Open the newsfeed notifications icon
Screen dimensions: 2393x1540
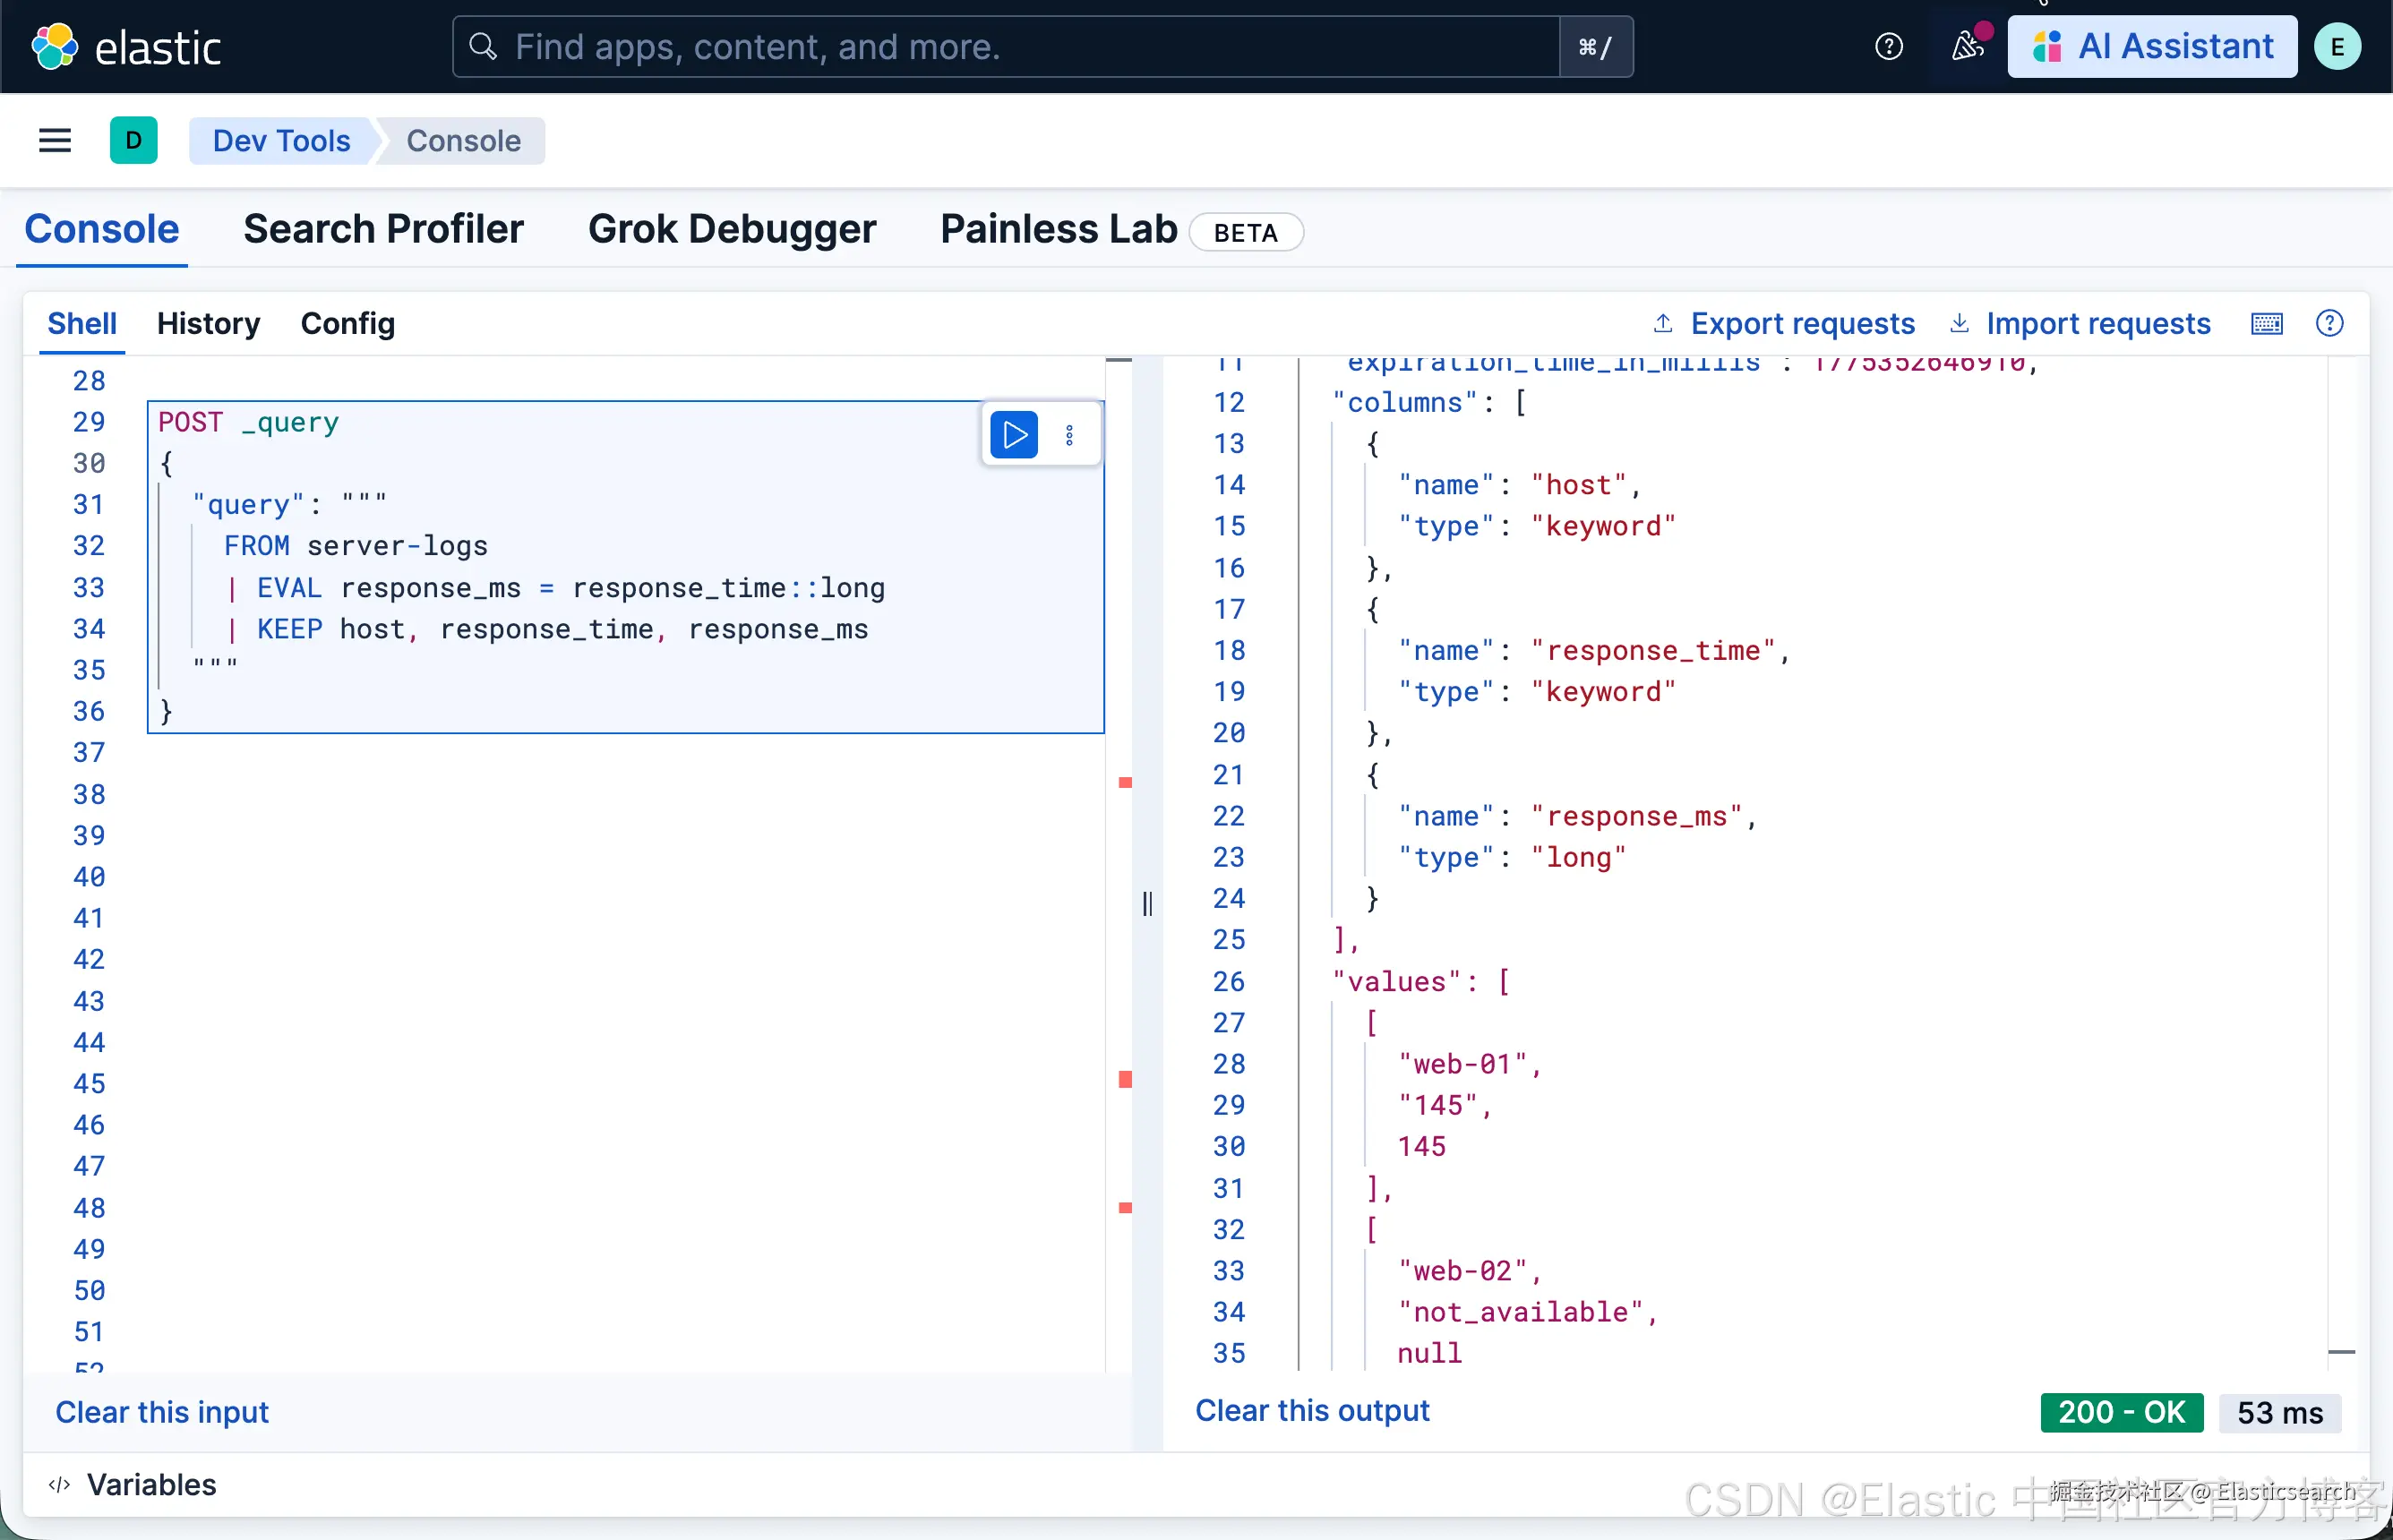point(1967,46)
